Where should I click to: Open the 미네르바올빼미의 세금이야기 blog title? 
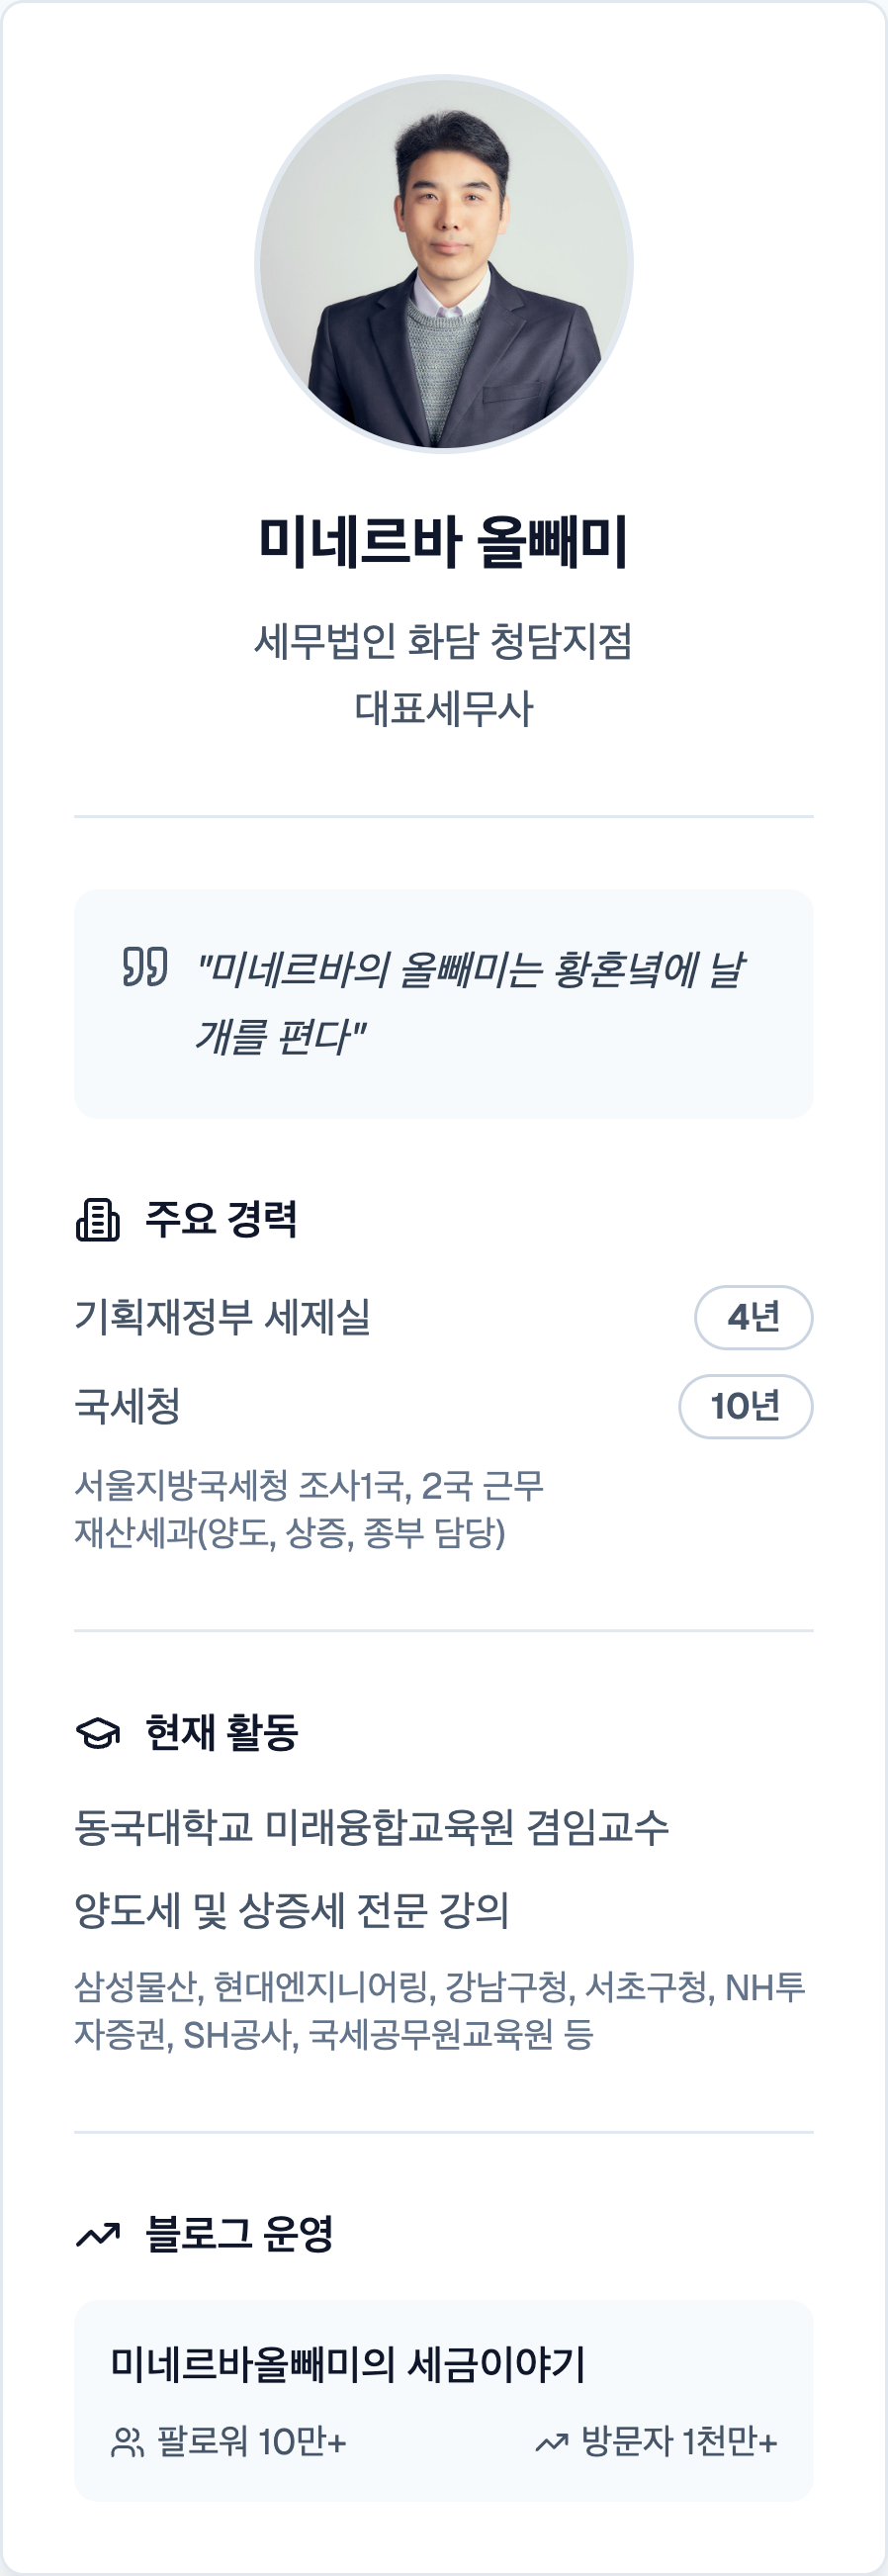(348, 2364)
